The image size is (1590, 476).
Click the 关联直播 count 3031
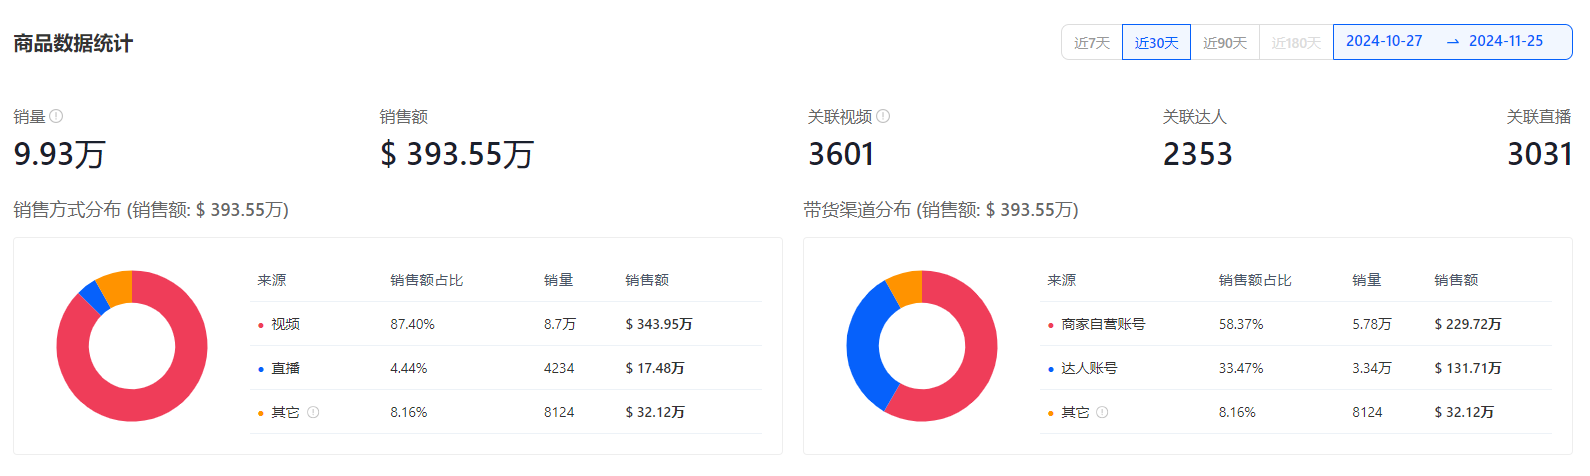pyautogui.click(x=1539, y=154)
